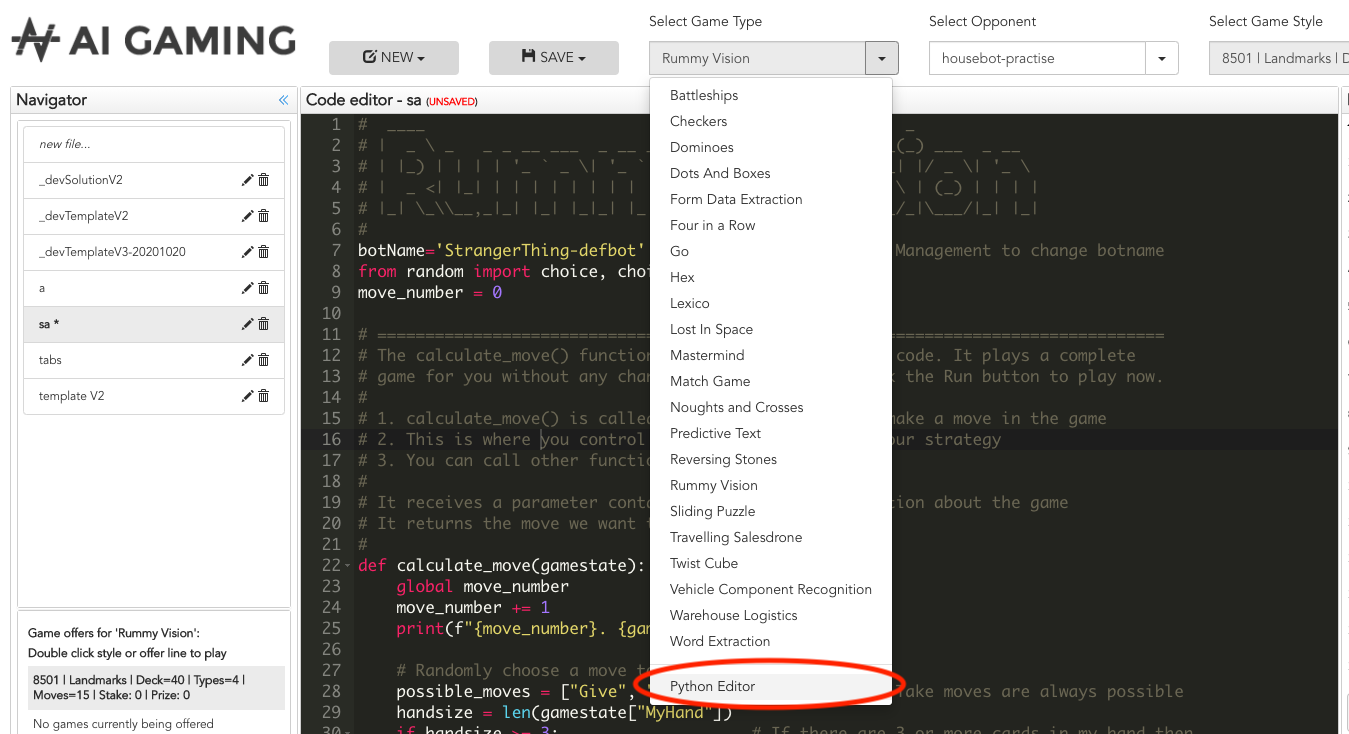Select Travelling Salesdrone option
This screenshot has width=1349, height=734.
770,537
